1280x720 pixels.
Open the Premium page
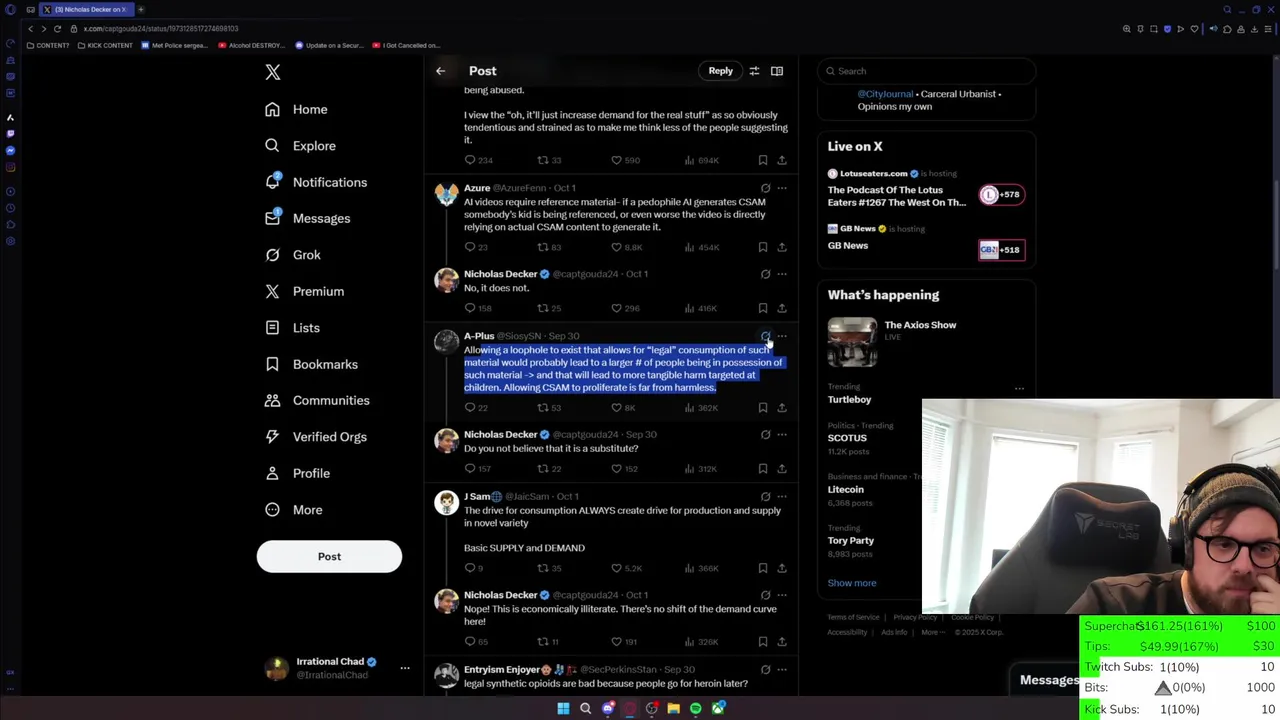coord(304,291)
